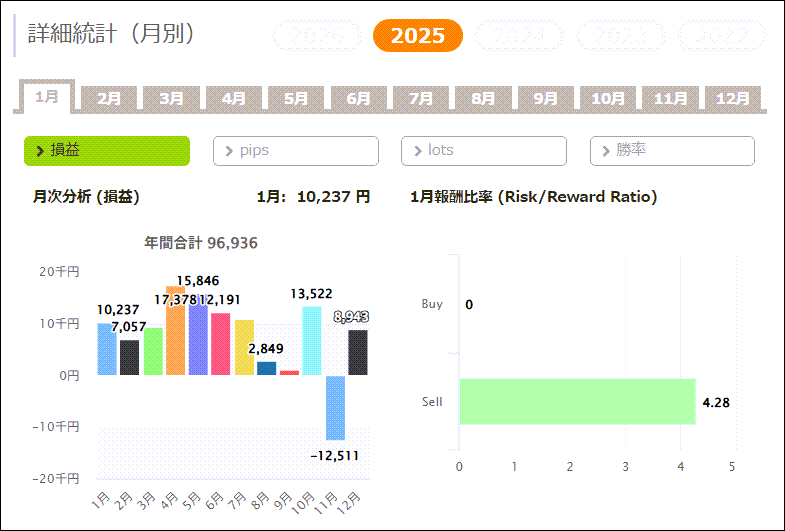This screenshot has height=531, width=785.
Task: Click the orange April bar in chart
Action: [x=176, y=345]
